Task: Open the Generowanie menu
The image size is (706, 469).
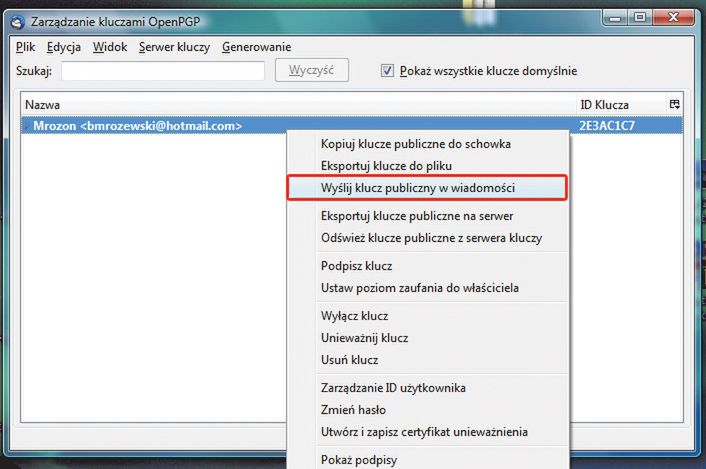Action: coord(256,47)
